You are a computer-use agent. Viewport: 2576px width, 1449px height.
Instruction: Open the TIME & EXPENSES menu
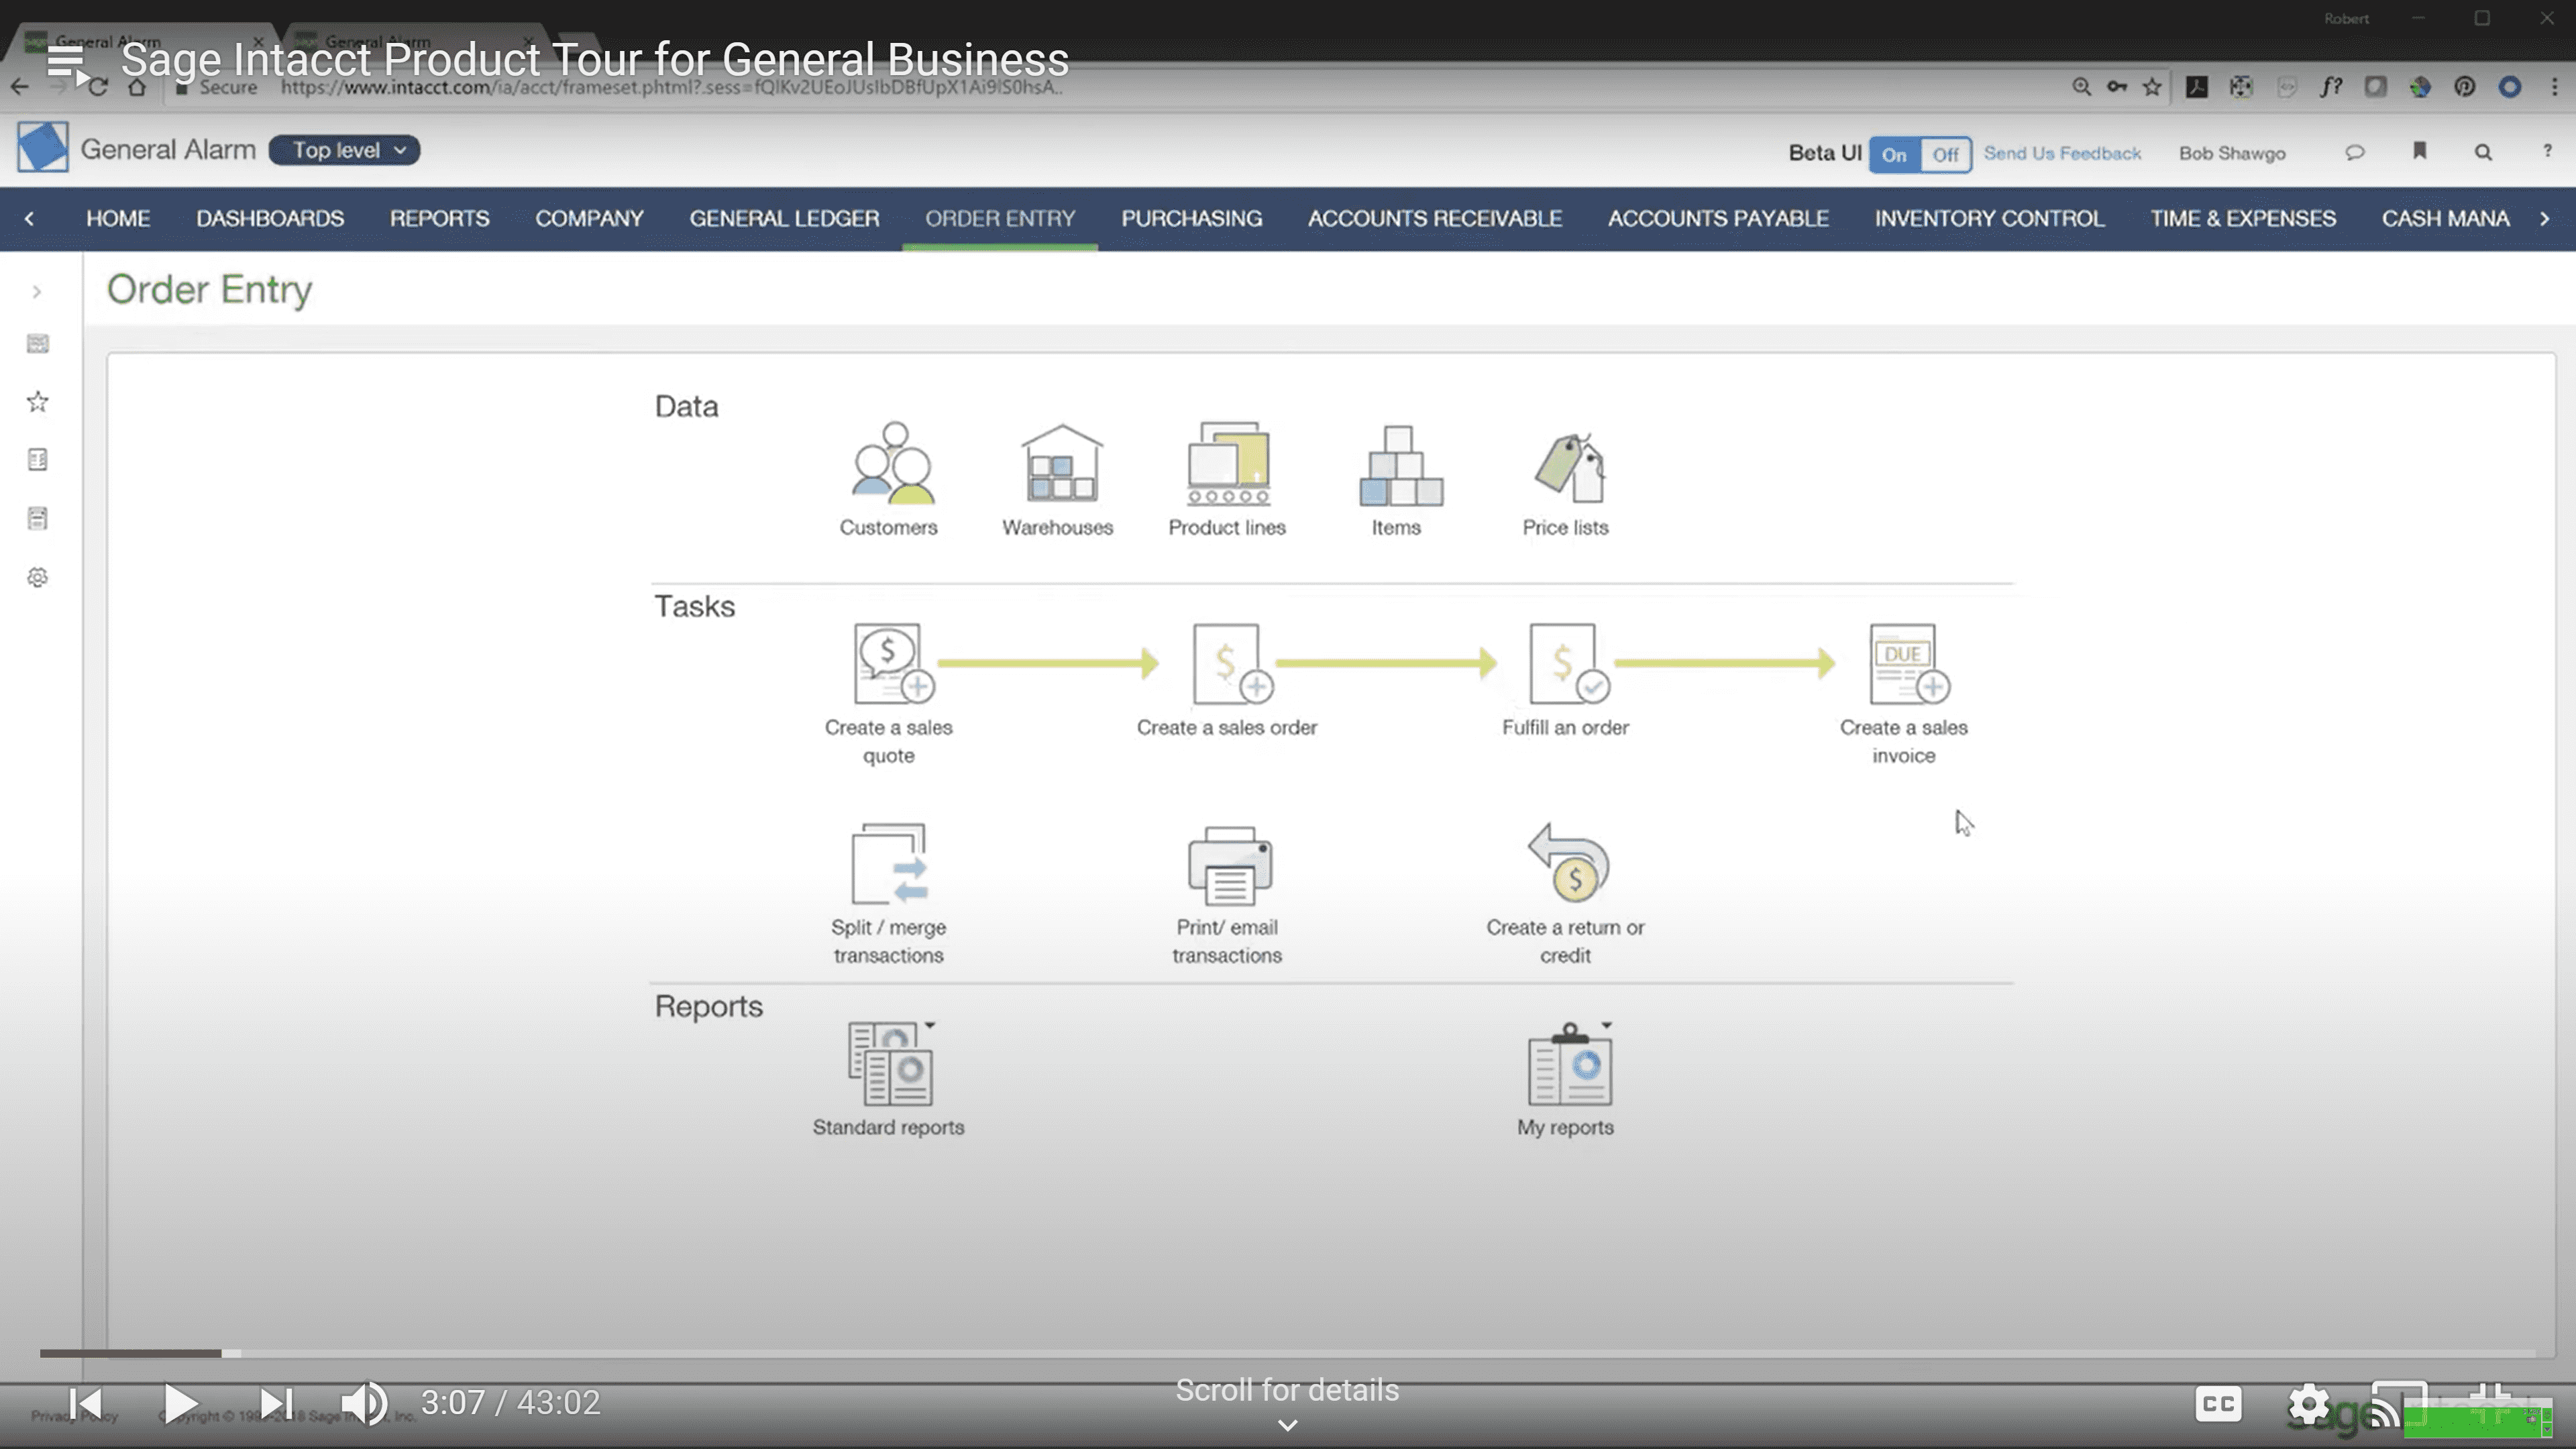[x=2243, y=218]
